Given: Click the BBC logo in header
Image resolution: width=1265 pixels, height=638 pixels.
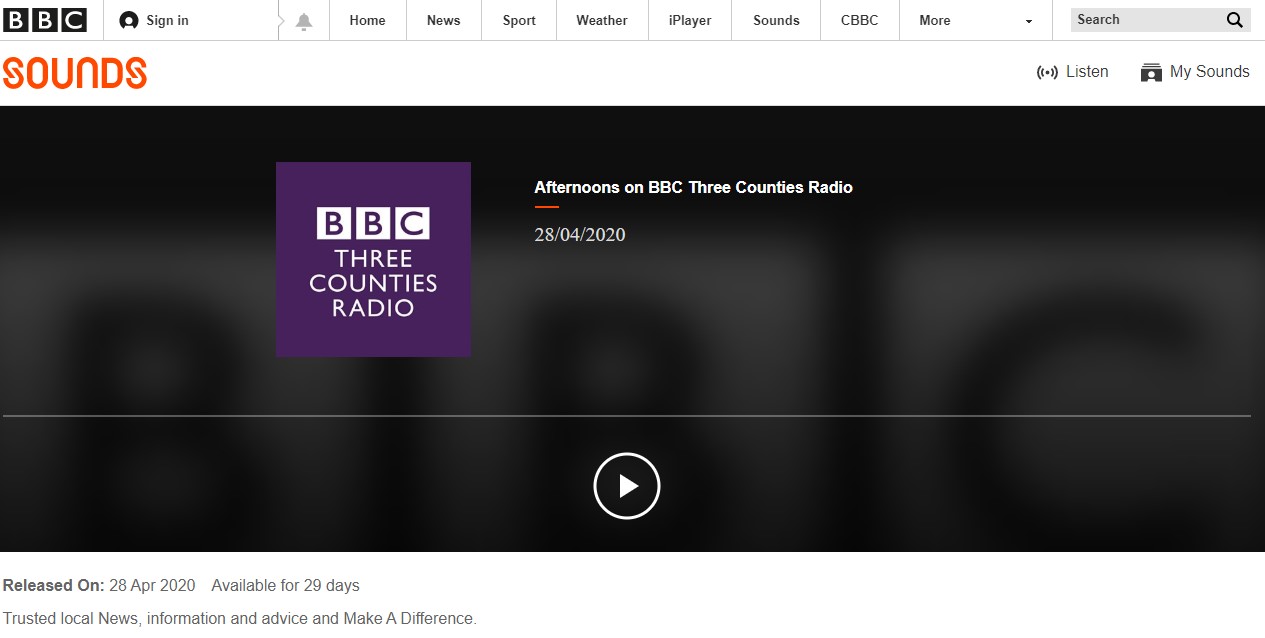Looking at the screenshot, I should [x=45, y=20].
